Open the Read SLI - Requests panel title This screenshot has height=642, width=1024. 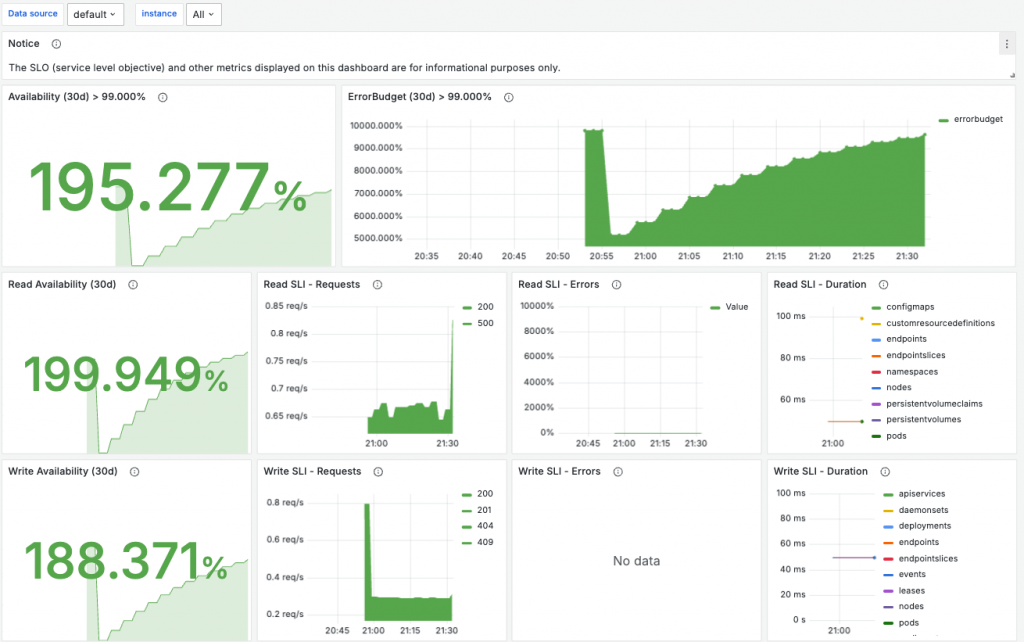pos(312,284)
